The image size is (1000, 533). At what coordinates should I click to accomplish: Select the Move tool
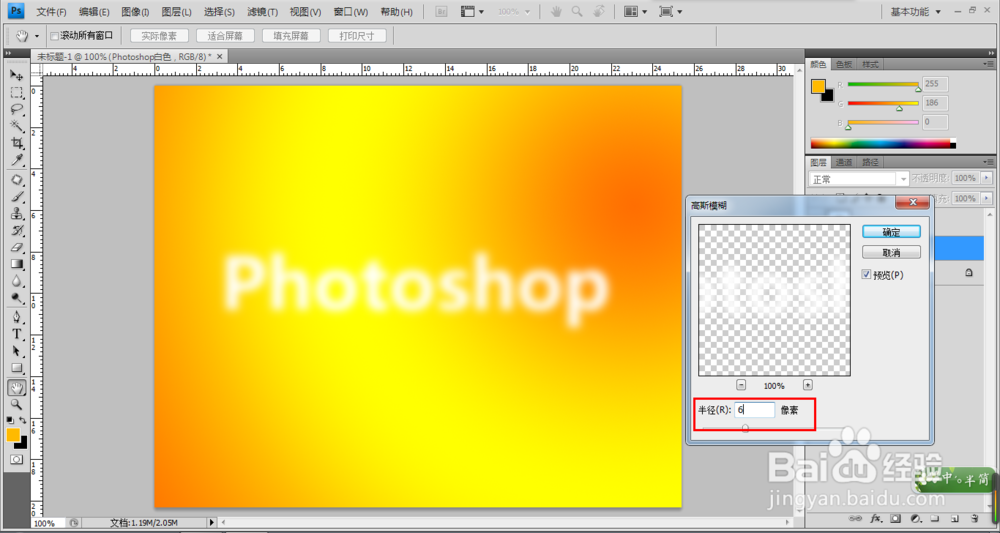[x=17, y=76]
